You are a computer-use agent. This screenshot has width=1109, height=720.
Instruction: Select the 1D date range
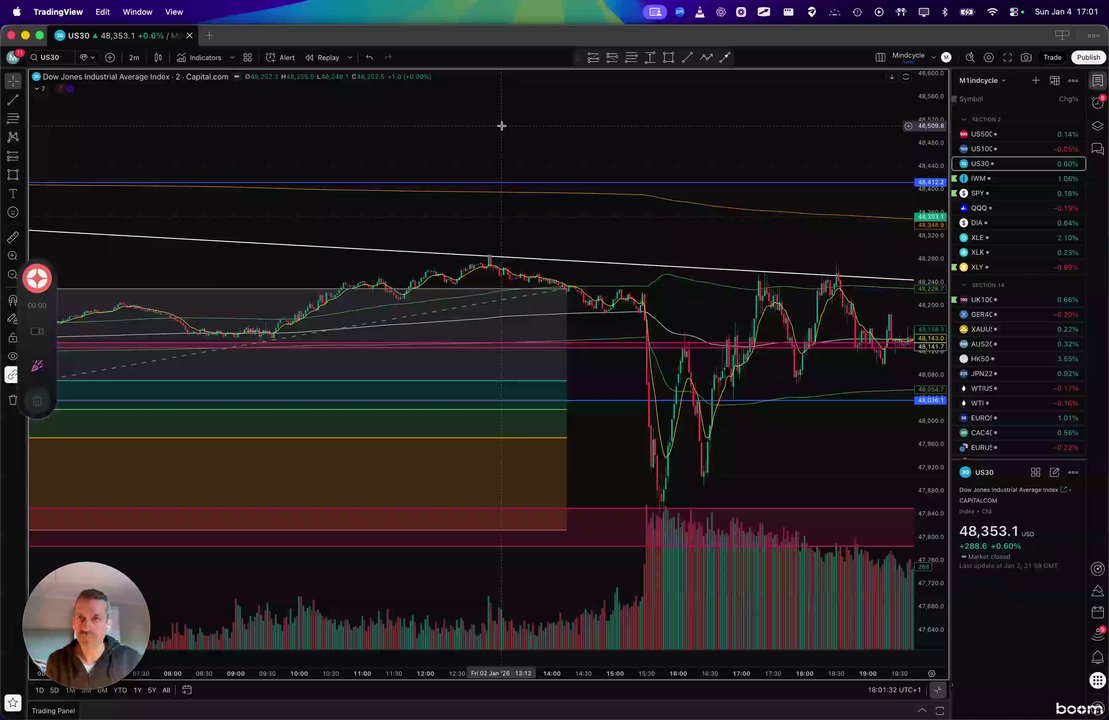[x=40, y=690]
